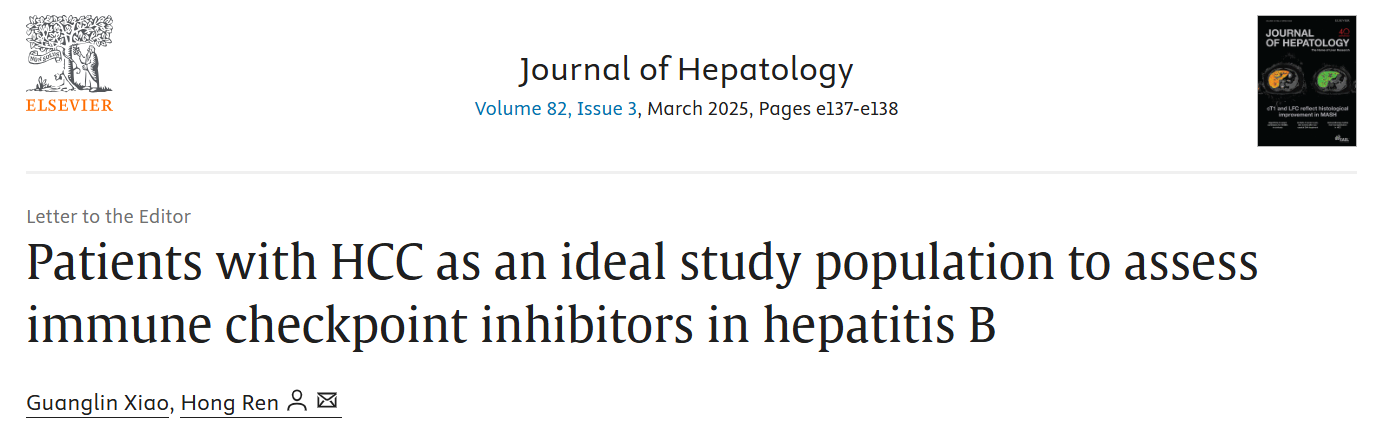Viewport: 1377px width, 429px height.
Task: Click the orange liver scan on cover
Action: pos(1283,77)
